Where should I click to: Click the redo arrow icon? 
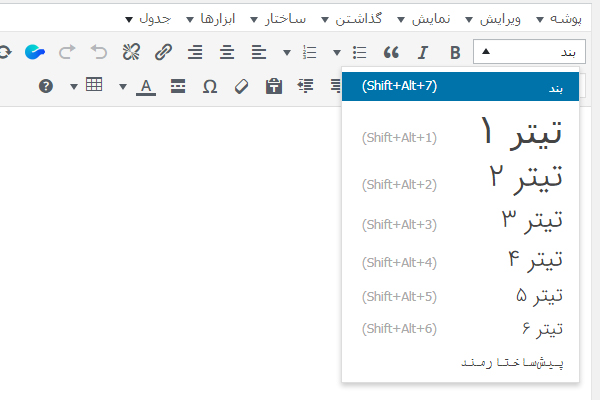pyautogui.click(x=67, y=52)
